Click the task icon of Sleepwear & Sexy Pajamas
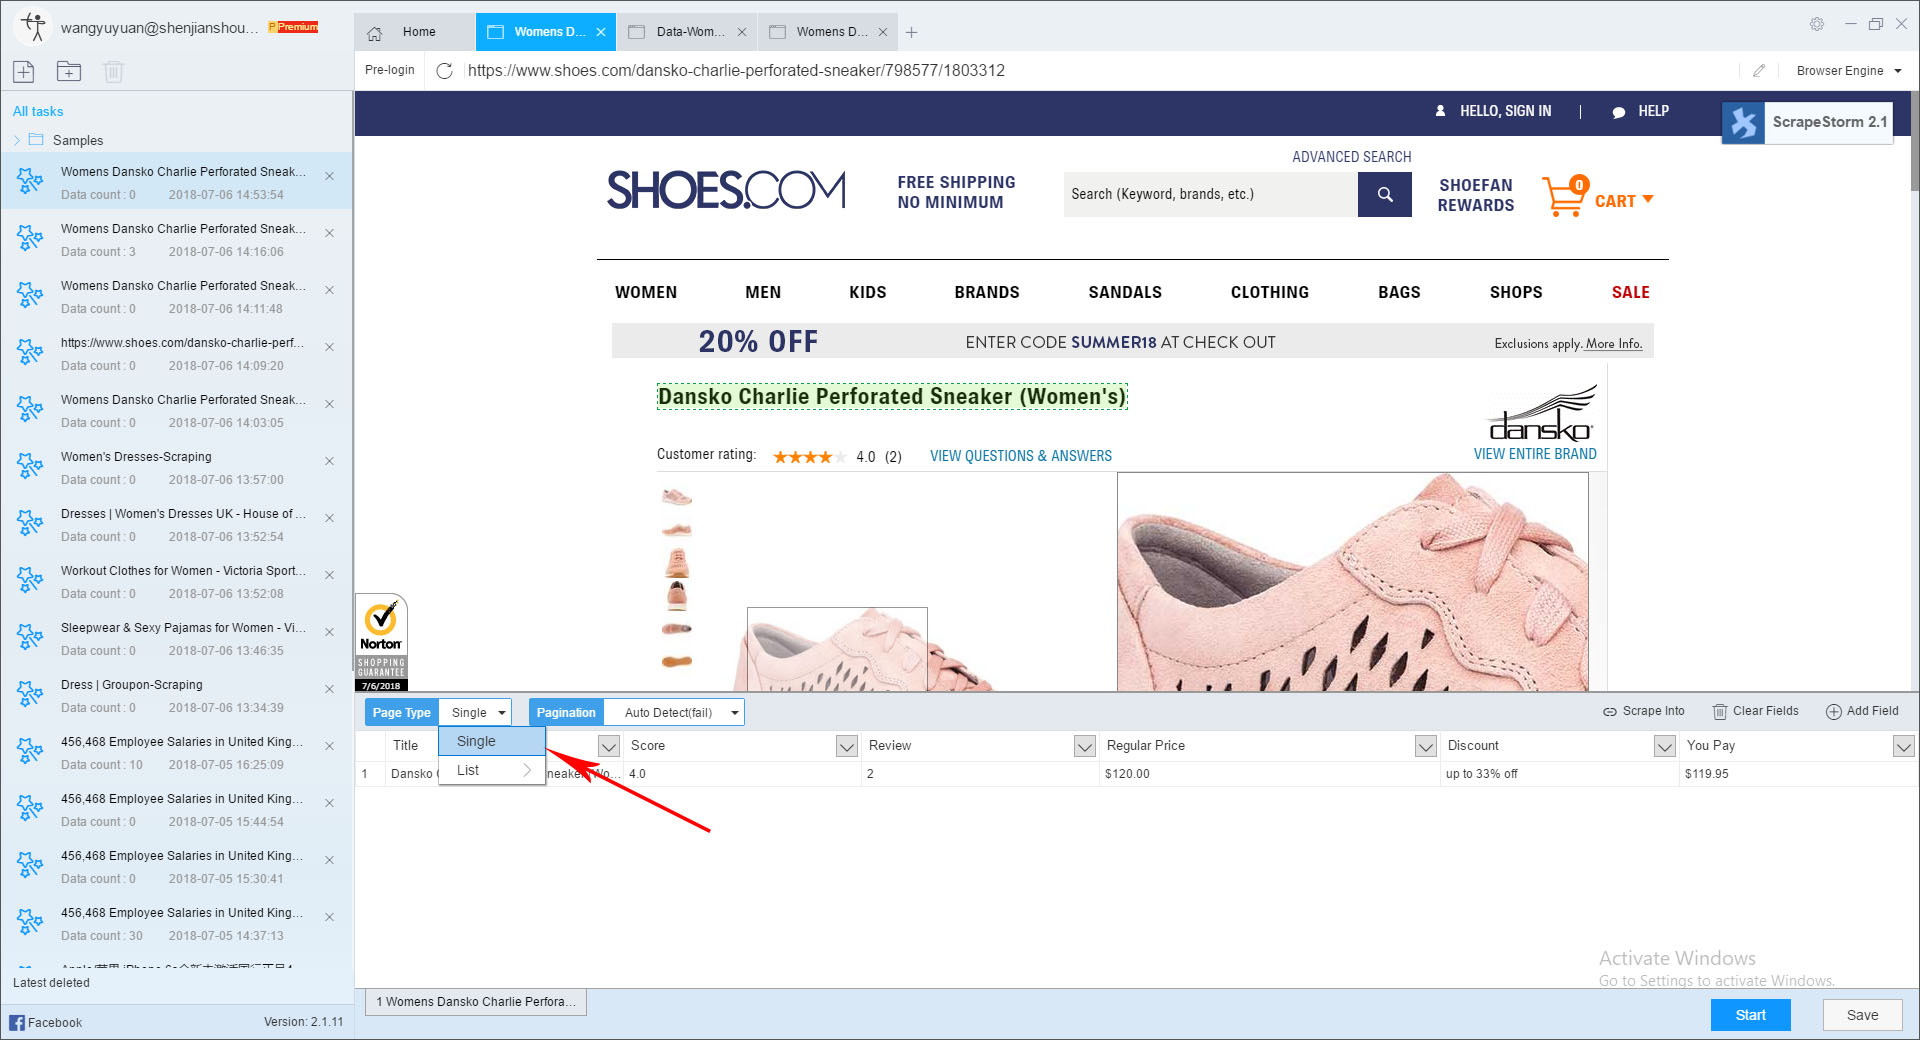Viewport: 1920px width, 1040px height. (x=30, y=637)
